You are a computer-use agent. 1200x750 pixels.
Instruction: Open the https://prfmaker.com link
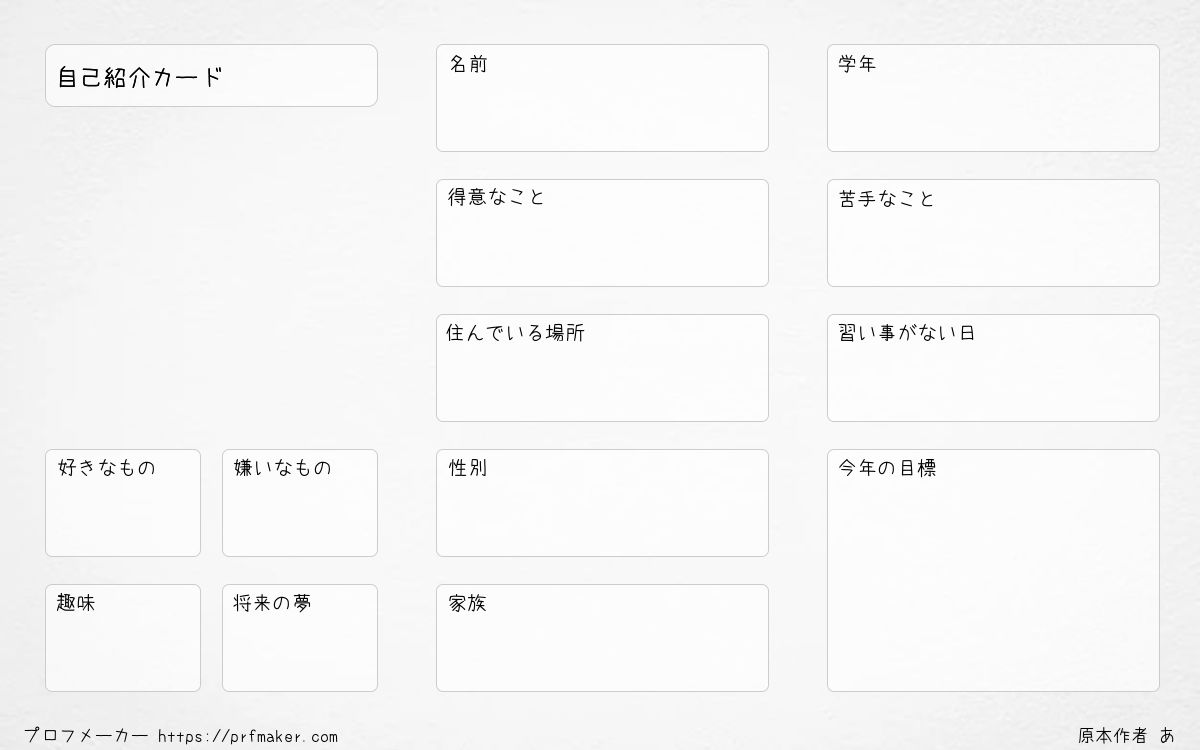[x=248, y=737]
